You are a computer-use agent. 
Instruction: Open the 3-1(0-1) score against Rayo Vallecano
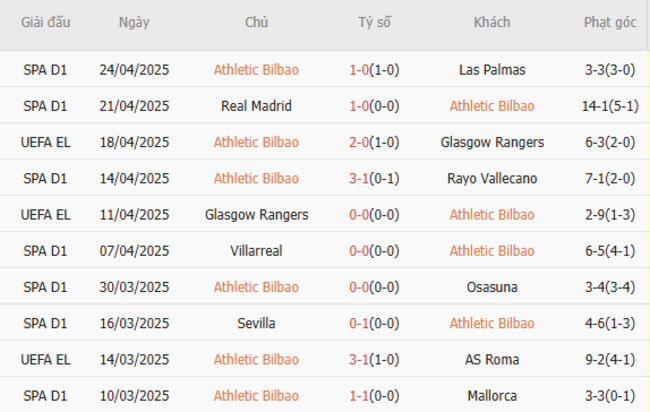pos(374,178)
